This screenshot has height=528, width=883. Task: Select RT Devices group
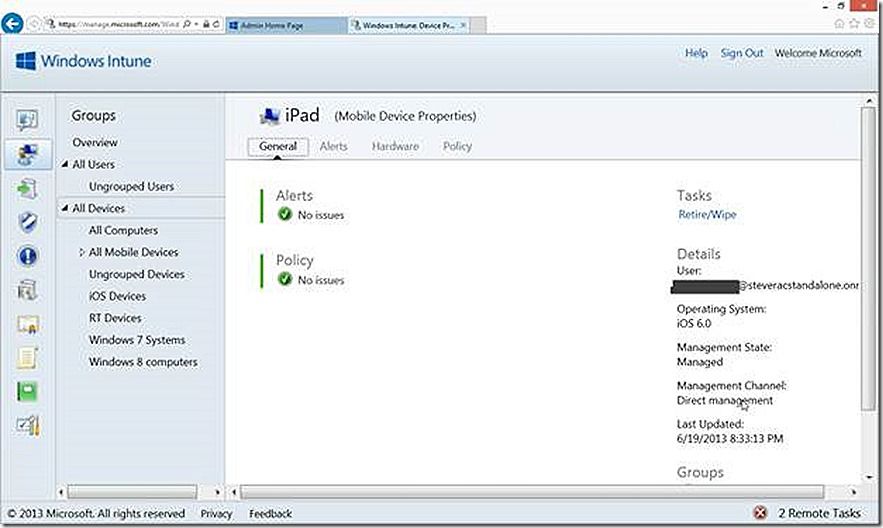[x=115, y=318]
